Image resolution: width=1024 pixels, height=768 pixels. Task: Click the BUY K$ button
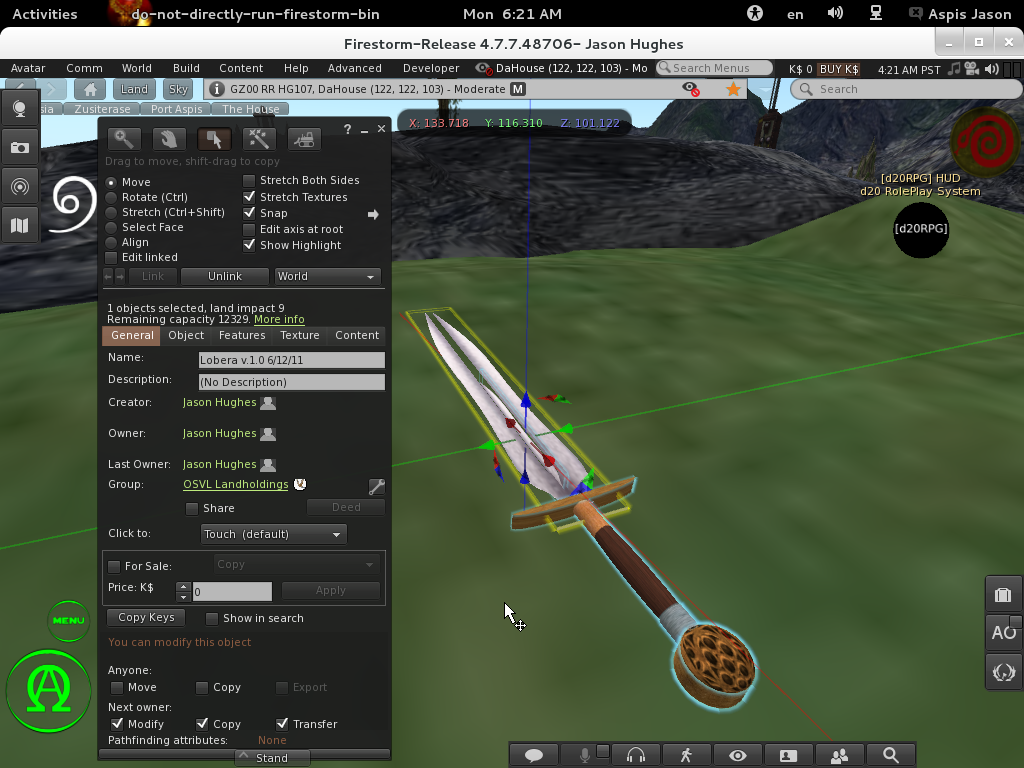839,69
